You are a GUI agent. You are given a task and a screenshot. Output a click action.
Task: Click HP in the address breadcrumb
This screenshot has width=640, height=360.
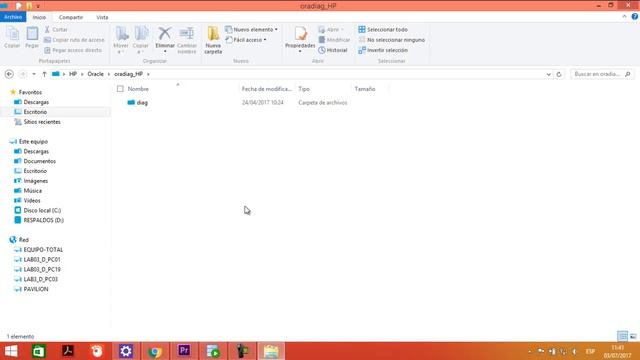pyautogui.click(x=73, y=74)
